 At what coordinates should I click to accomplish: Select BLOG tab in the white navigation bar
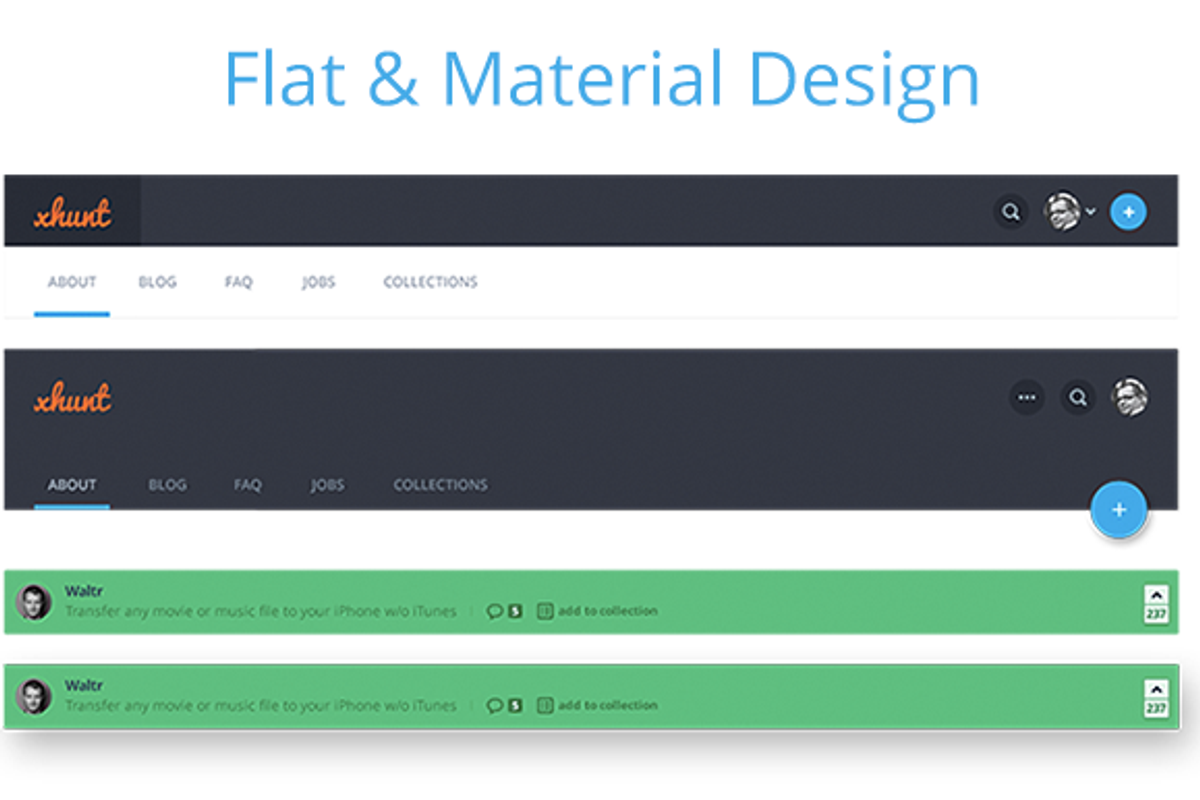157,282
